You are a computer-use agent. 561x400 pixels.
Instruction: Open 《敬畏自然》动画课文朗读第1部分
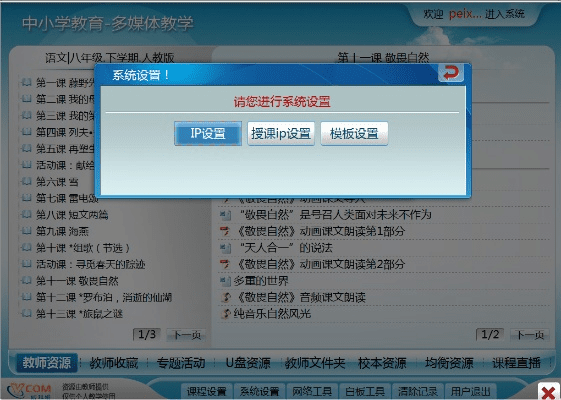[x=321, y=231]
